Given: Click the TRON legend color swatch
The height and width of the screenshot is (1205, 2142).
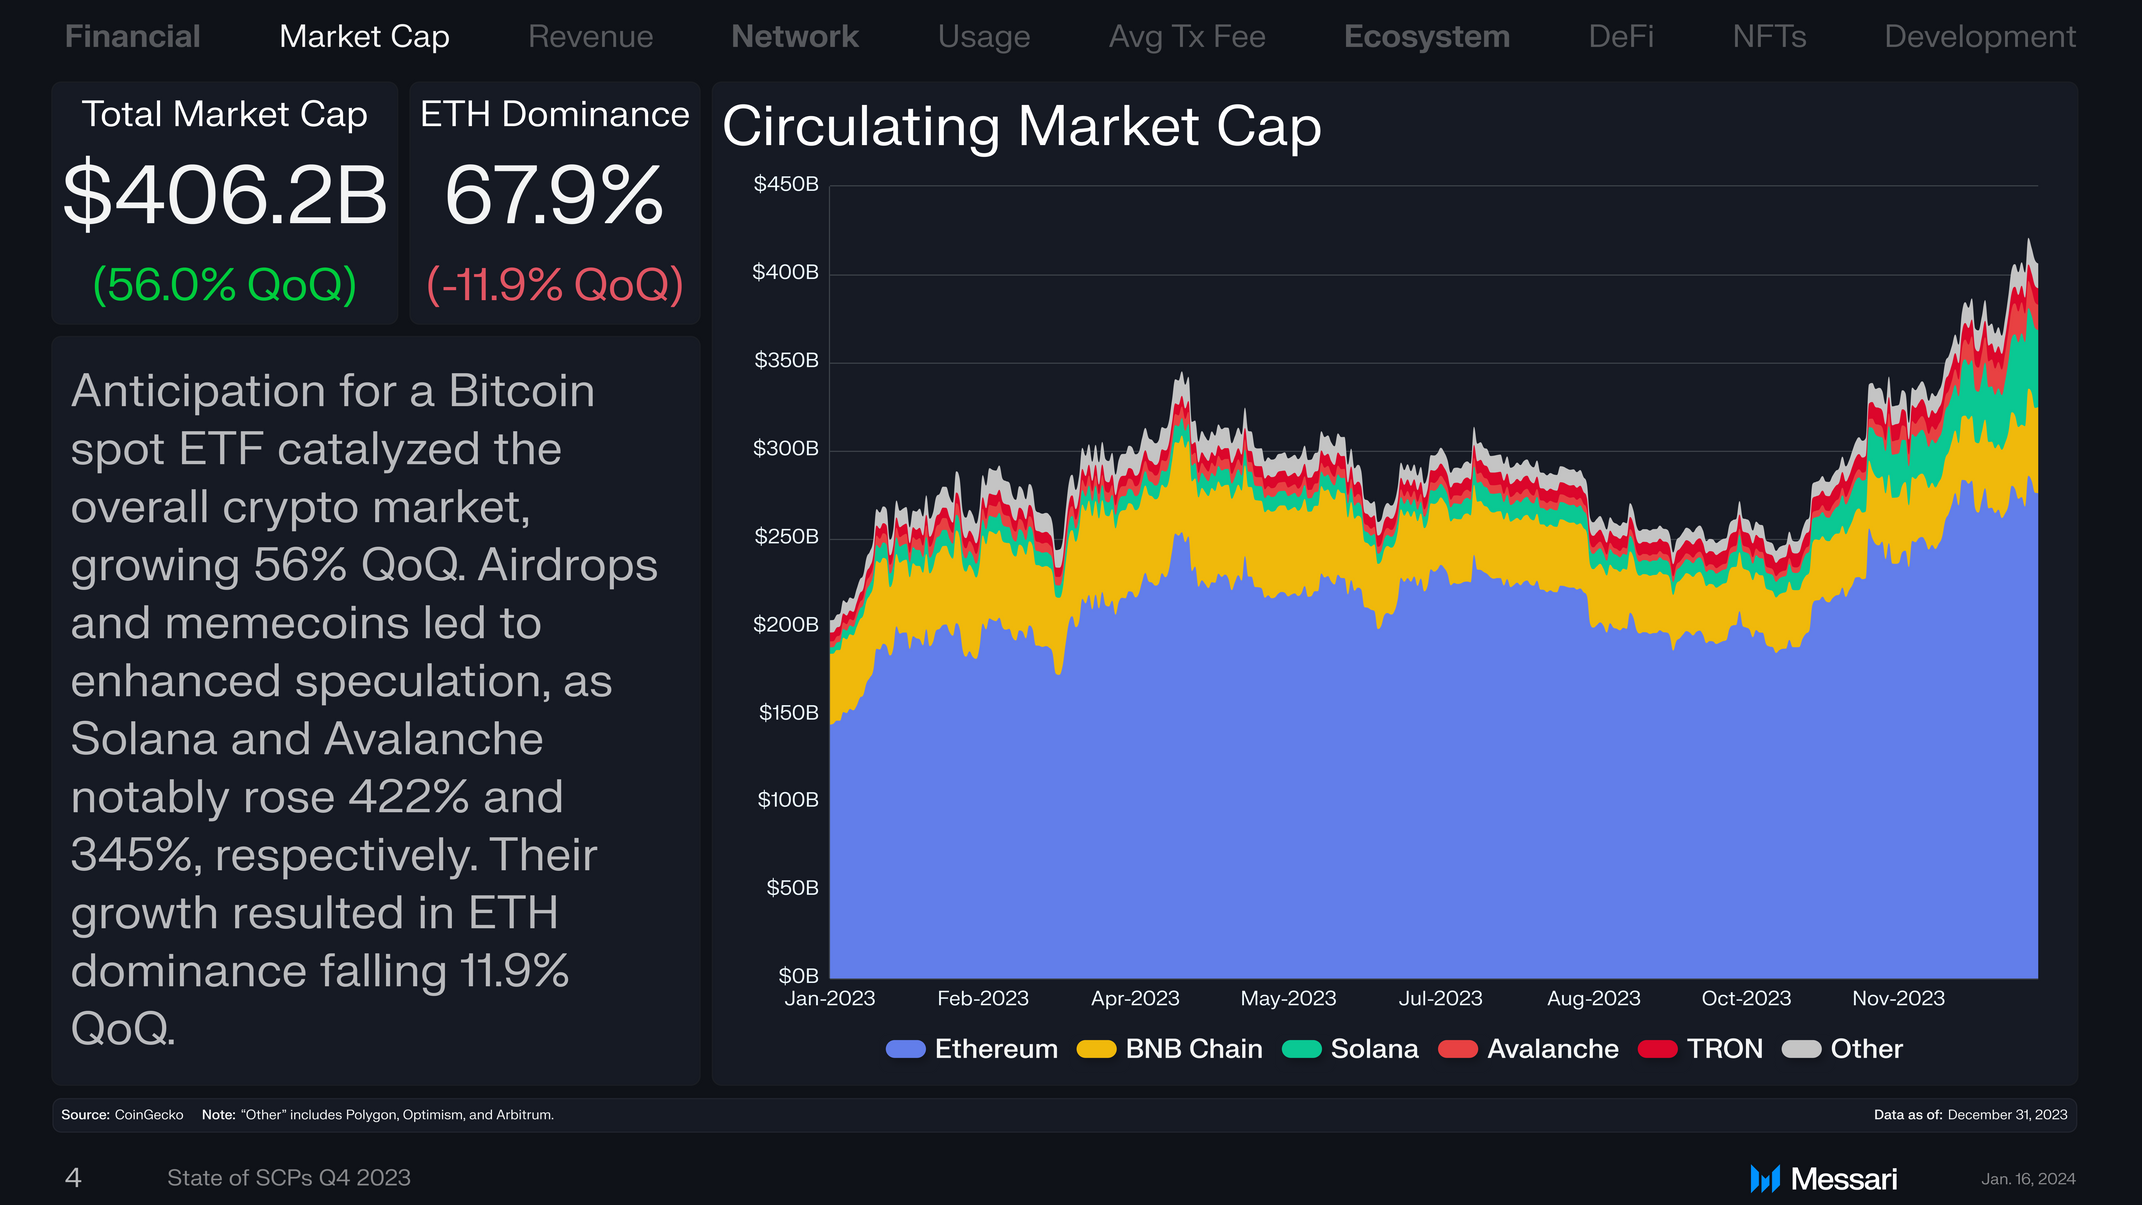Looking at the screenshot, I should click(x=1658, y=1049).
